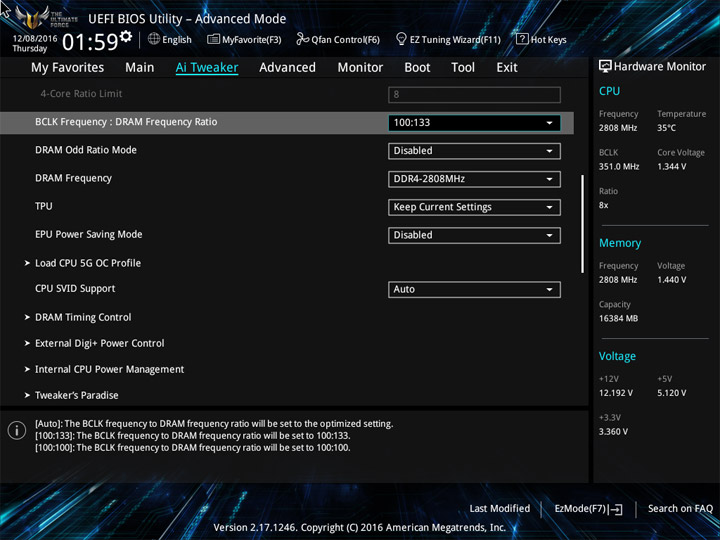Click the 12/08/2016 date text
720x540 pixels.
(35, 39)
